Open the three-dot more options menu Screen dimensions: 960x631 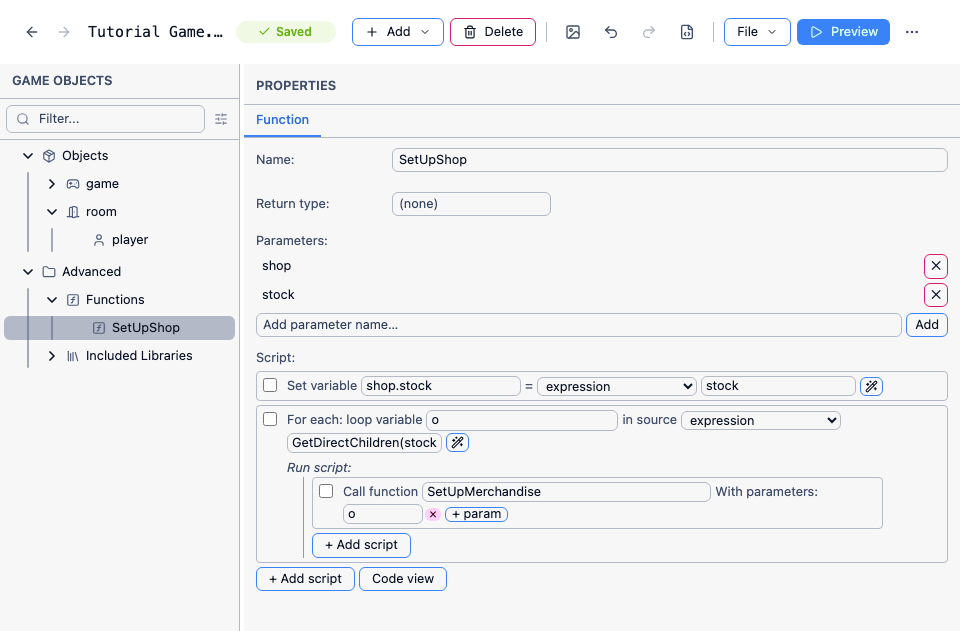[912, 32]
